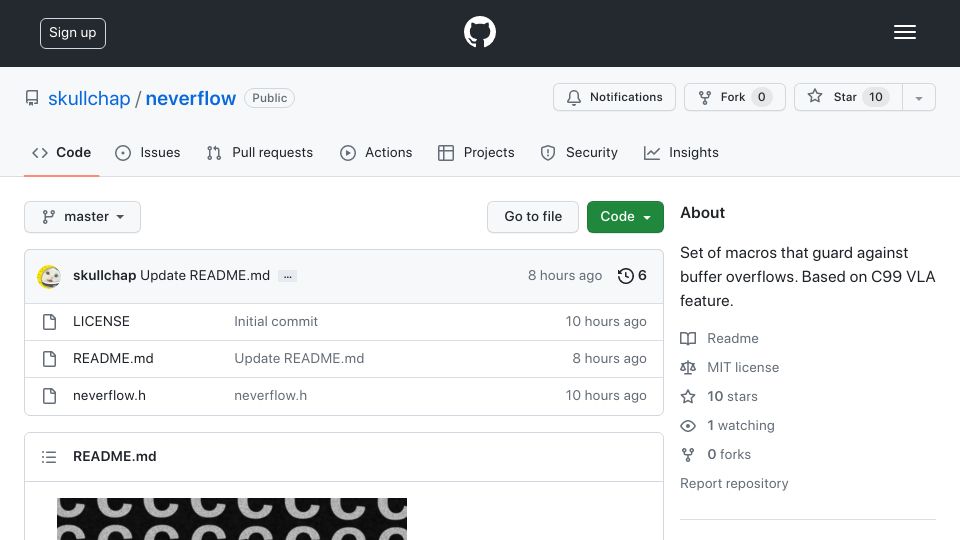This screenshot has height=540, width=960.
Task: Open the hamburger navigation menu
Action: [904, 32]
